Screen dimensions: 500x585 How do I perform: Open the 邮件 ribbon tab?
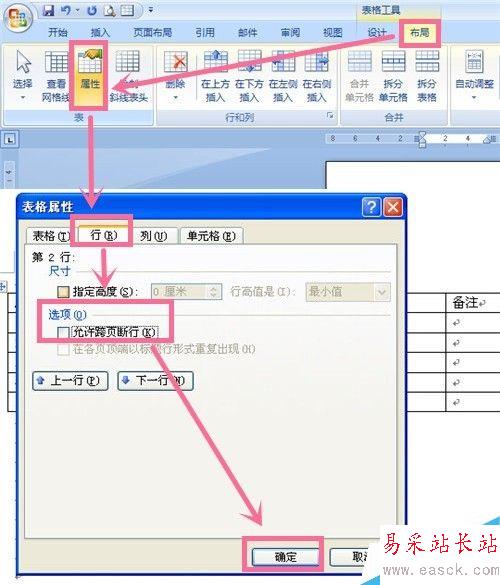click(247, 32)
